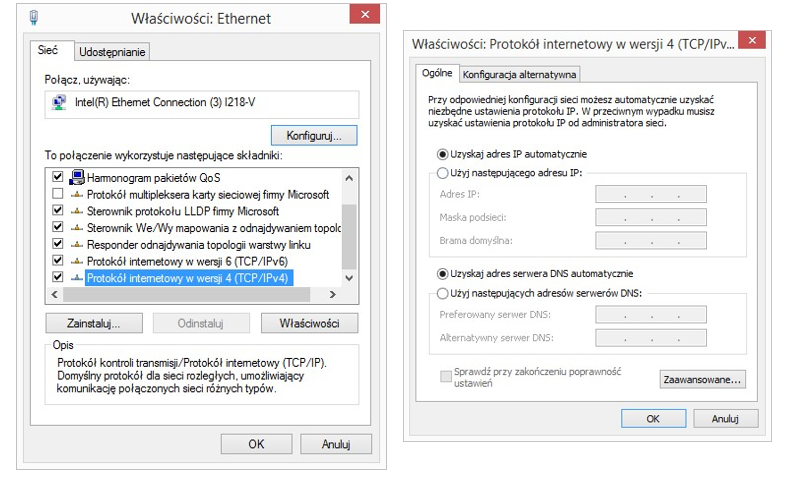Screen dimensions: 803x480
Task: Click the Intel Ethernet adapter icon
Action: 60,101
